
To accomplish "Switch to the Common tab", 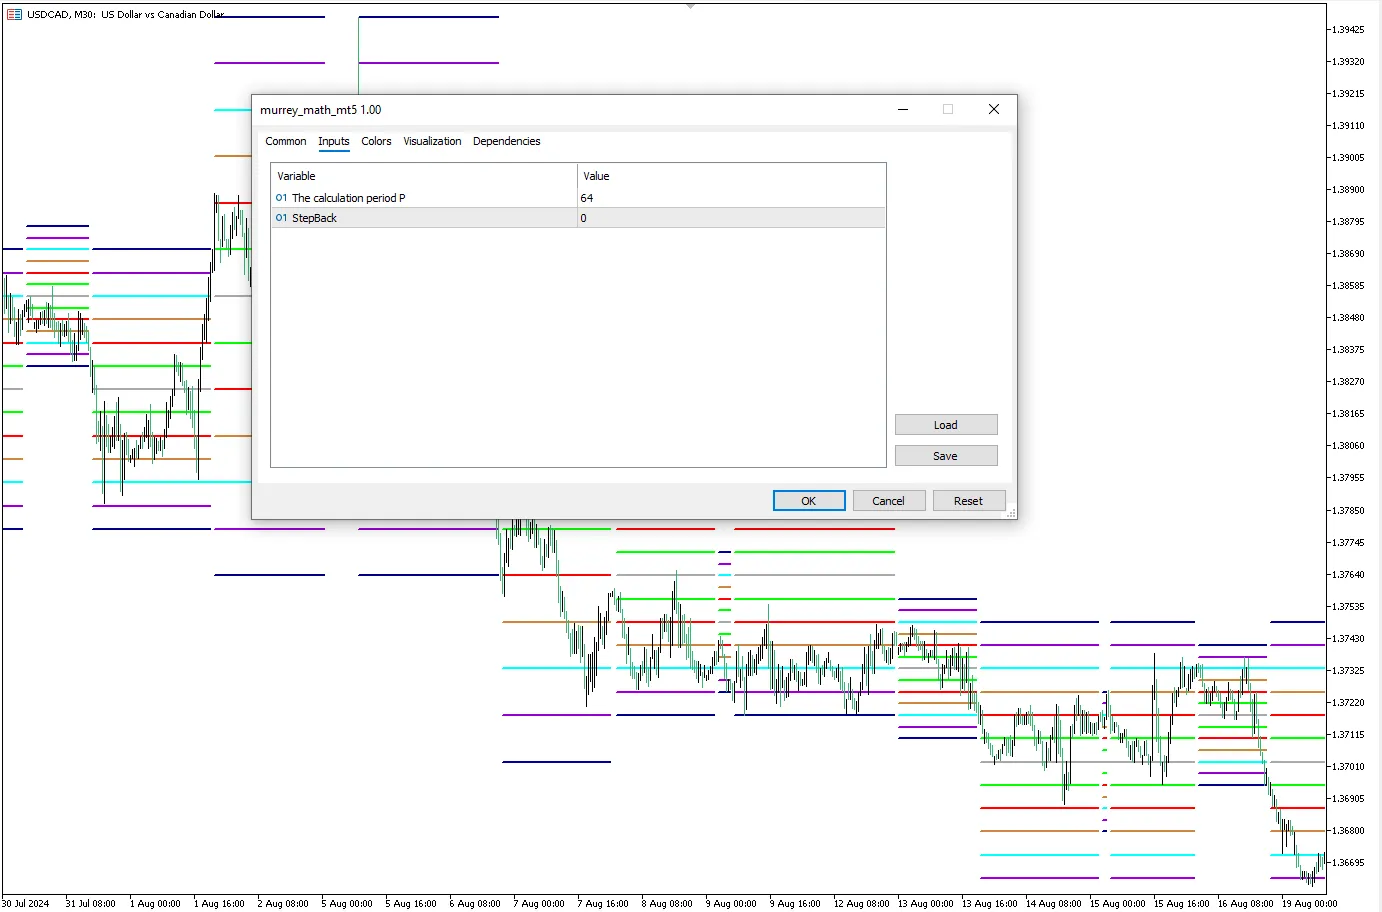I will point(285,141).
